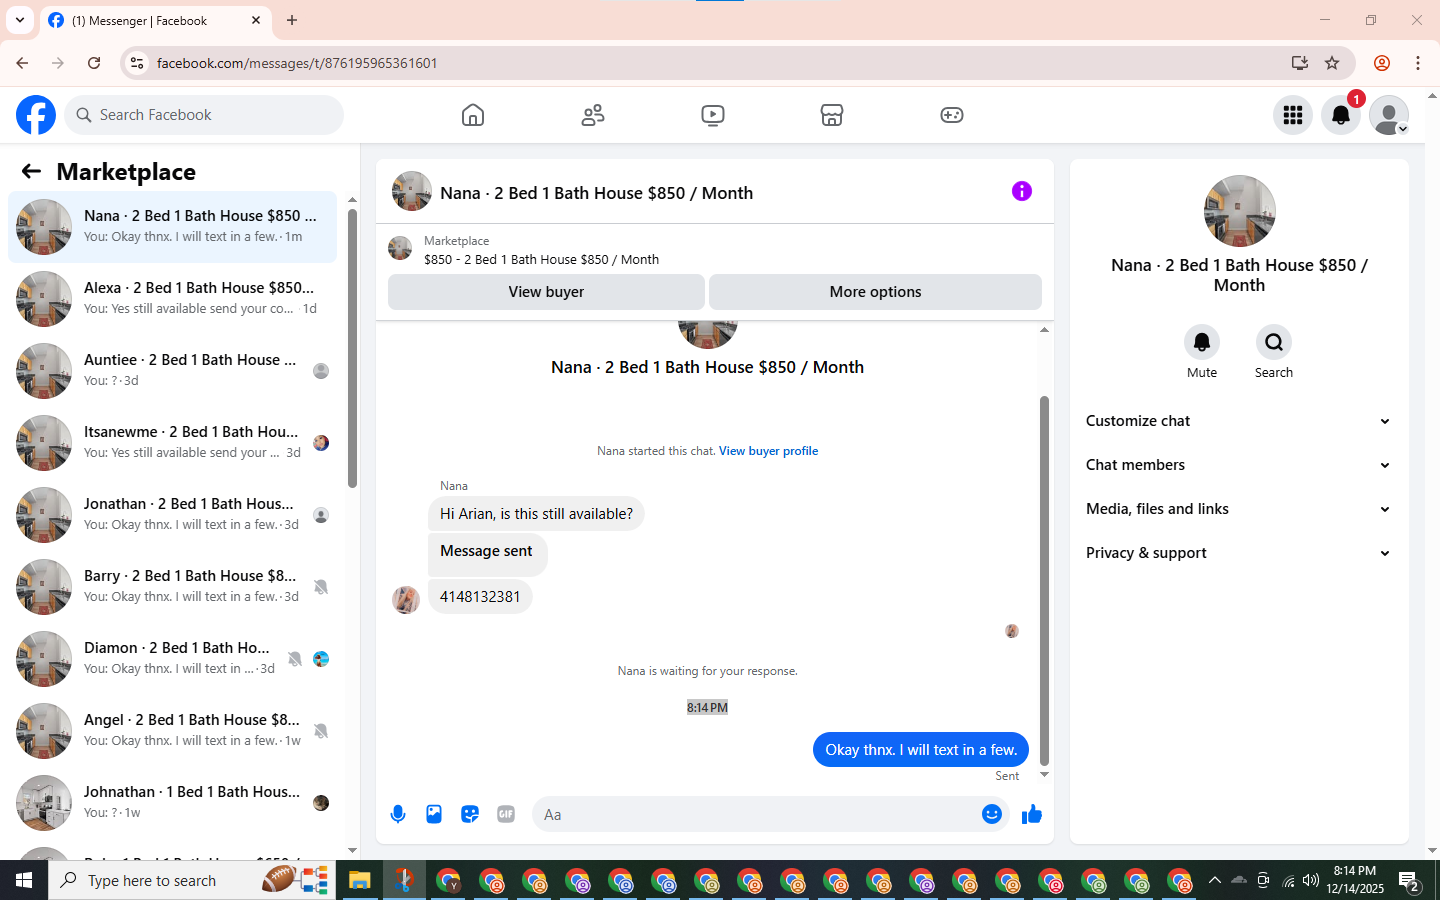Open File Explorer from the taskbar
Image resolution: width=1440 pixels, height=900 pixels.
pos(359,880)
